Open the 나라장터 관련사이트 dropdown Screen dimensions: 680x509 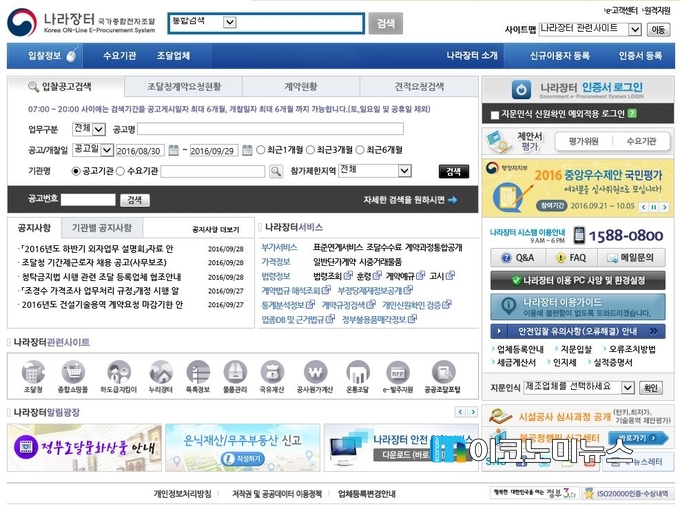635,29
